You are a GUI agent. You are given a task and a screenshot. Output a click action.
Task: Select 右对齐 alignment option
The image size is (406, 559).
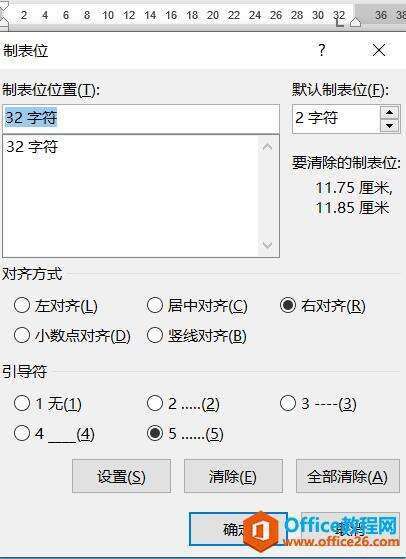click(323, 306)
